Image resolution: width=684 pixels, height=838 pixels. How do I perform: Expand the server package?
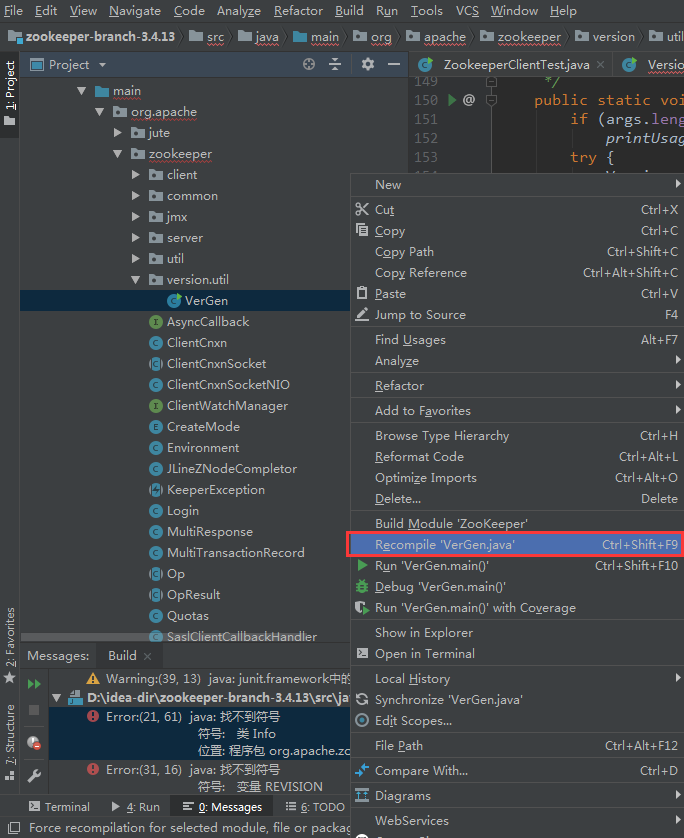pos(136,238)
